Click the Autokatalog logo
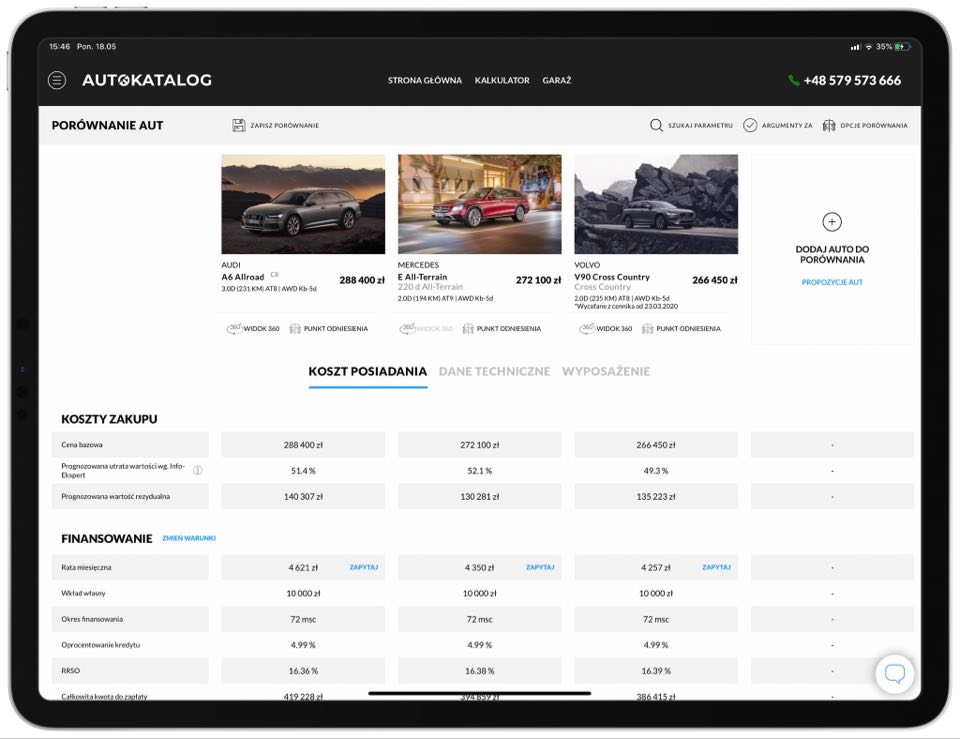 point(147,80)
